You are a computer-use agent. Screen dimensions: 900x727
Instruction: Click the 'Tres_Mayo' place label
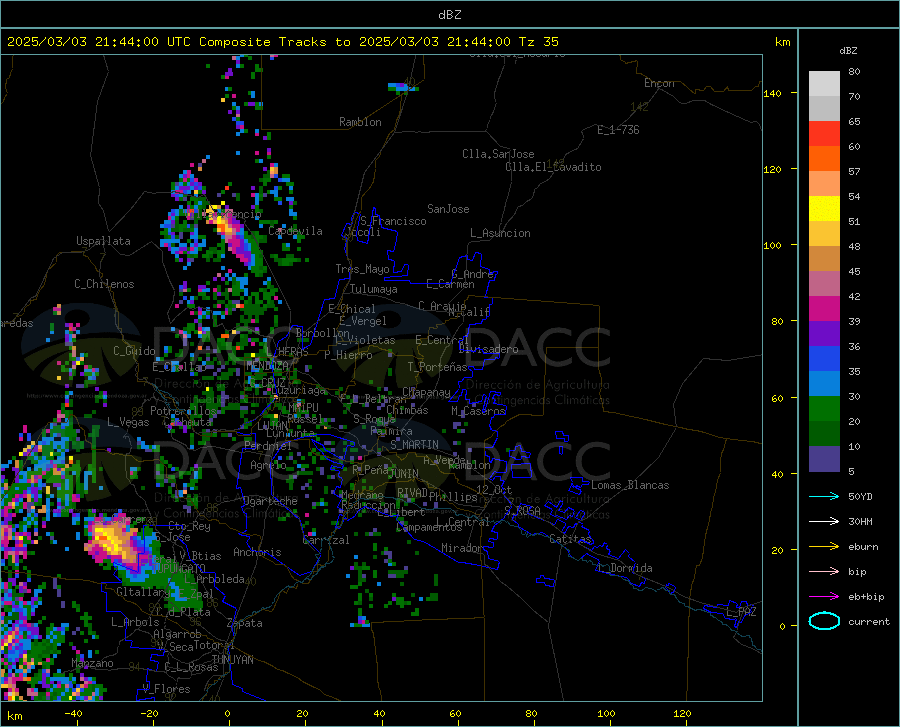coord(362,269)
